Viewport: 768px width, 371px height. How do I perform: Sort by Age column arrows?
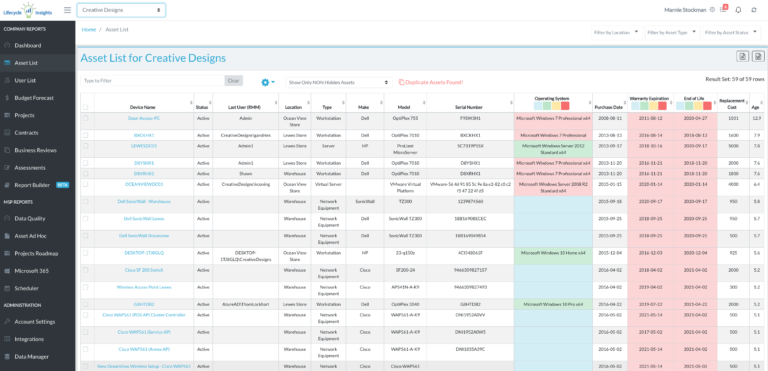click(761, 102)
